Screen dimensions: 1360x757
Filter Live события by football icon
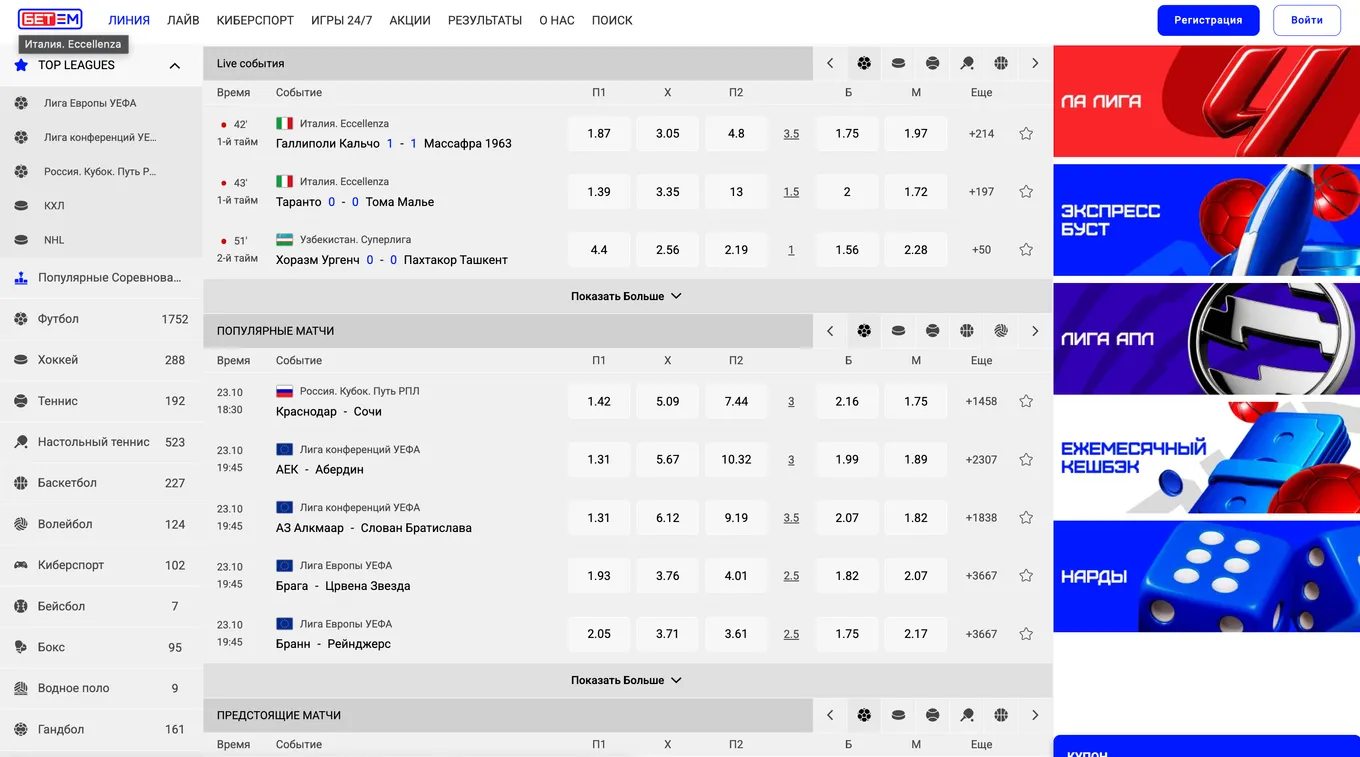[864, 63]
